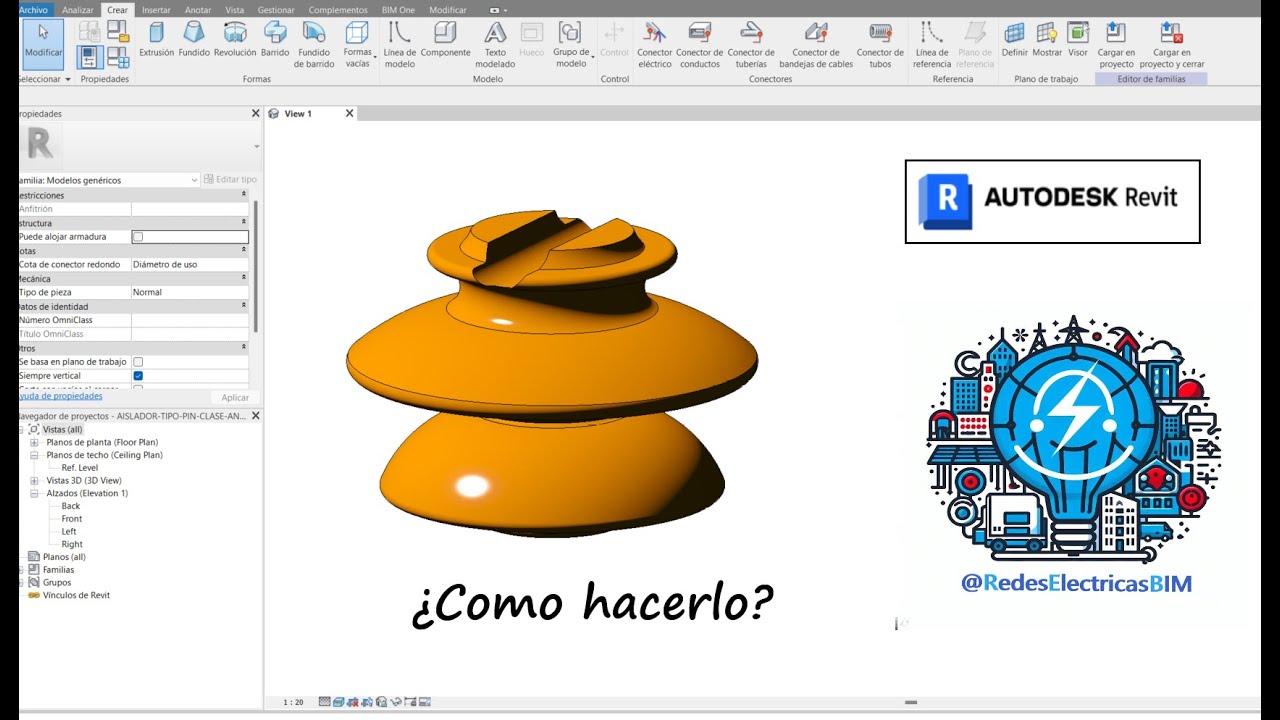Select Conector de conductos tool
The image size is (1280, 720).
pos(700,45)
